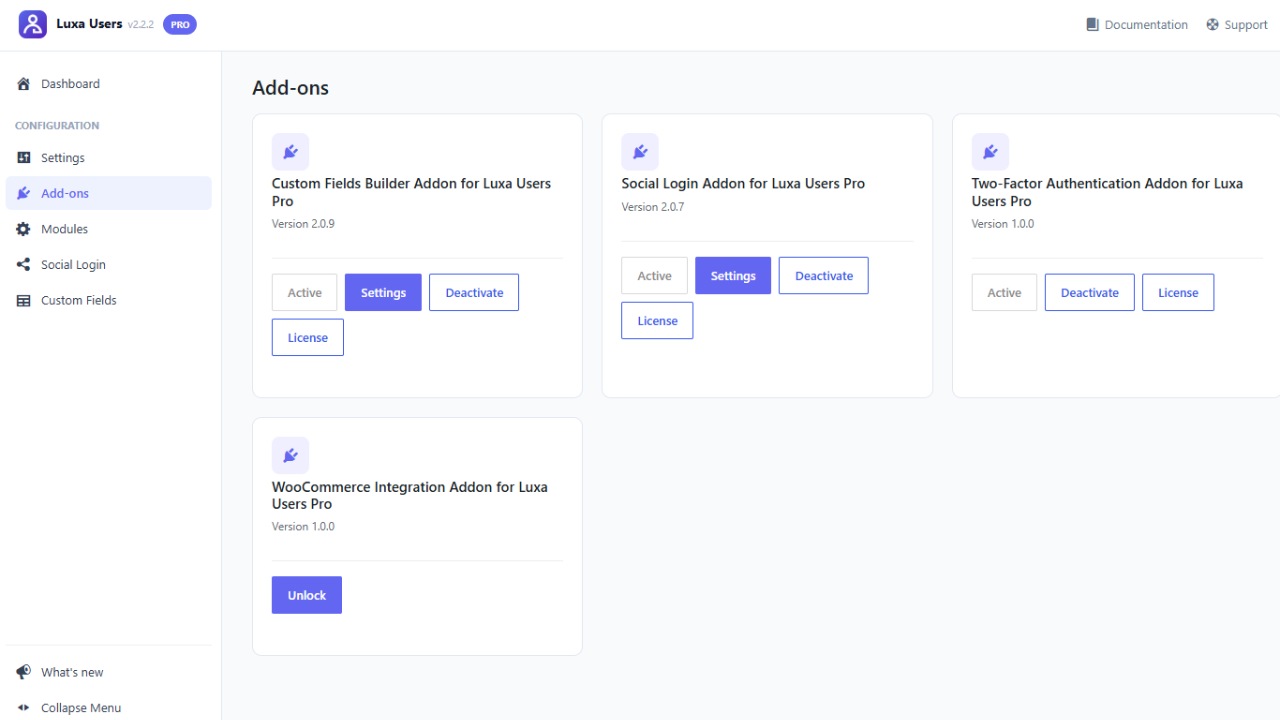Click Active status on Two-Factor Authentication addon
1280x720 pixels.
pos(1004,293)
